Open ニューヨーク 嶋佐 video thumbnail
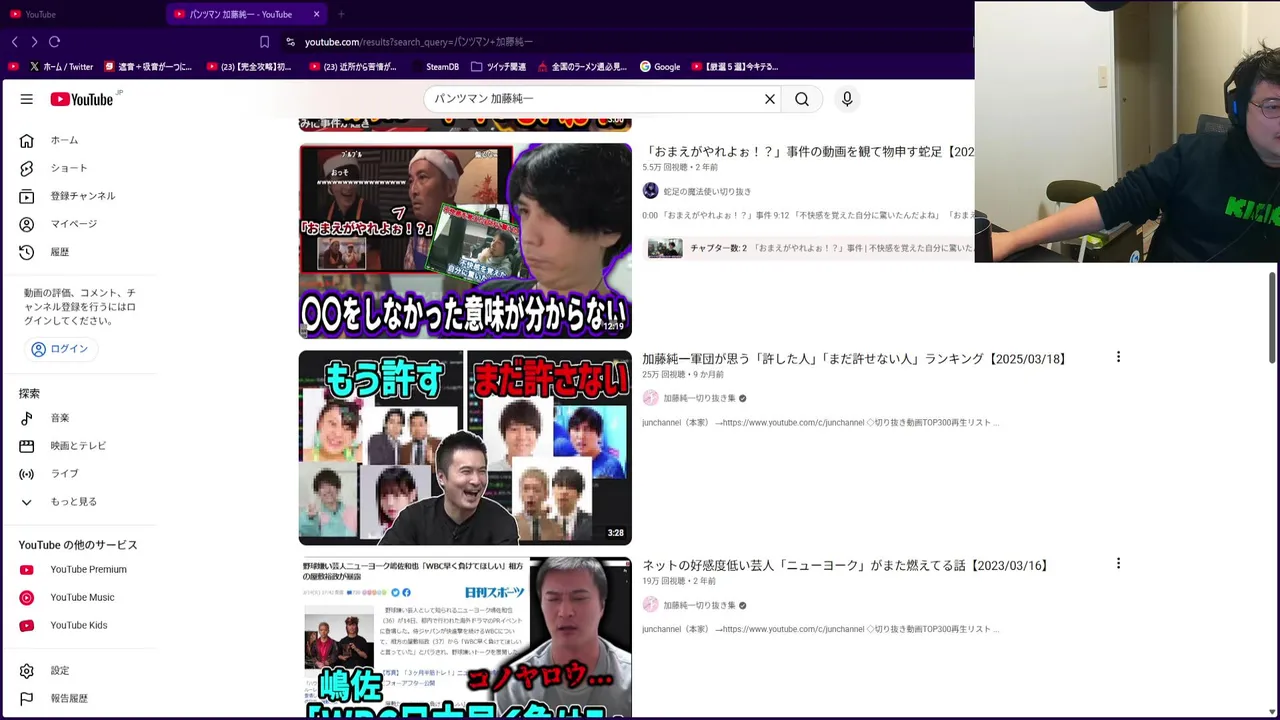Image resolution: width=1280 pixels, height=720 pixels. (465, 638)
